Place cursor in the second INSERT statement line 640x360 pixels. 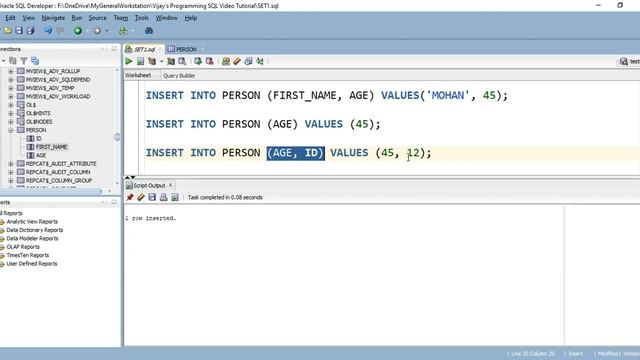tap(263, 124)
